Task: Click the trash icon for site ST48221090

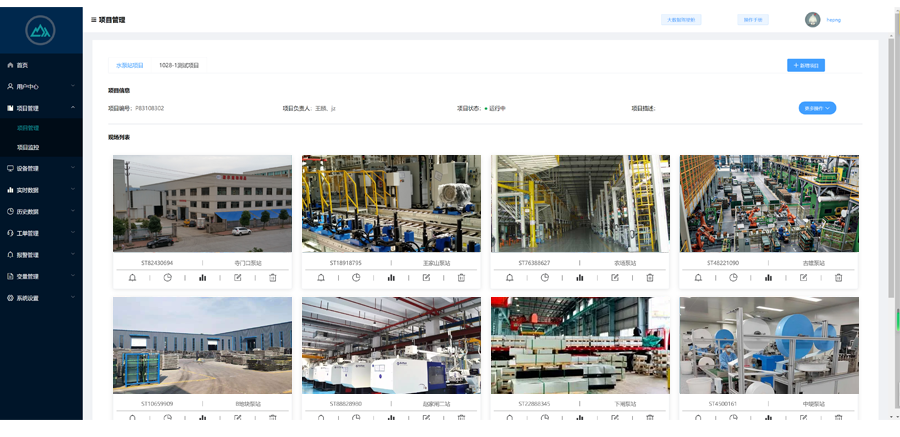Action: pyautogui.click(x=839, y=277)
